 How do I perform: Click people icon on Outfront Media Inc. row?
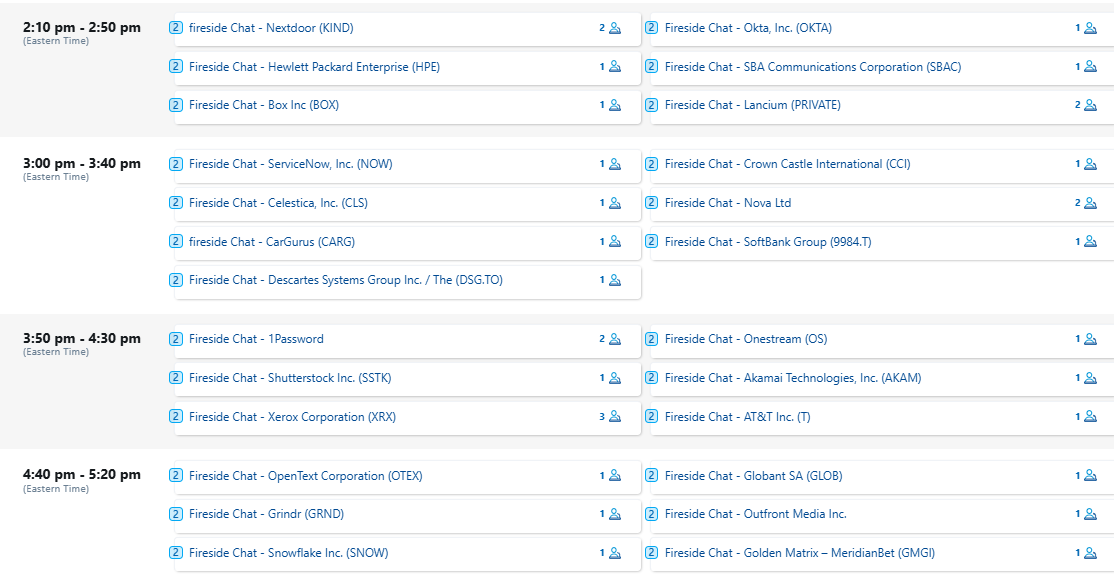[1091, 514]
